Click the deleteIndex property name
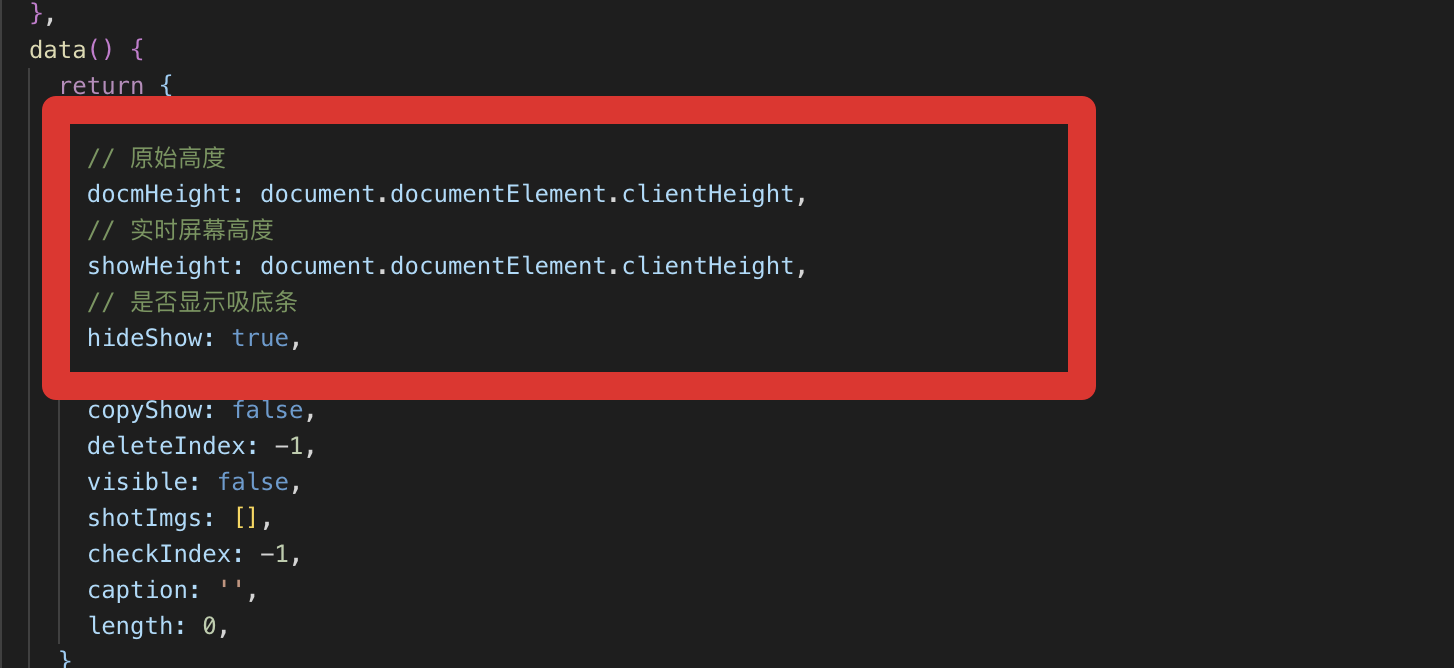Viewport: 1454px width, 668px height. coord(166,446)
